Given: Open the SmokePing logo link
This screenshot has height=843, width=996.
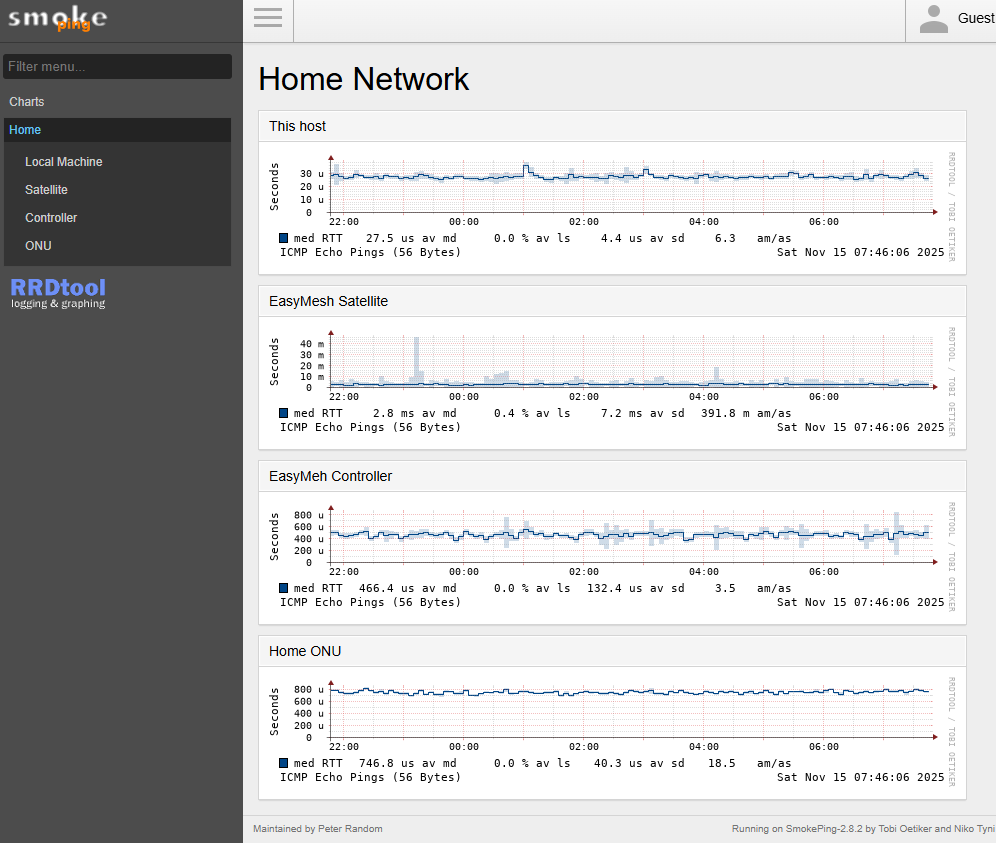Looking at the screenshot, I should click(x=57, y=18).
